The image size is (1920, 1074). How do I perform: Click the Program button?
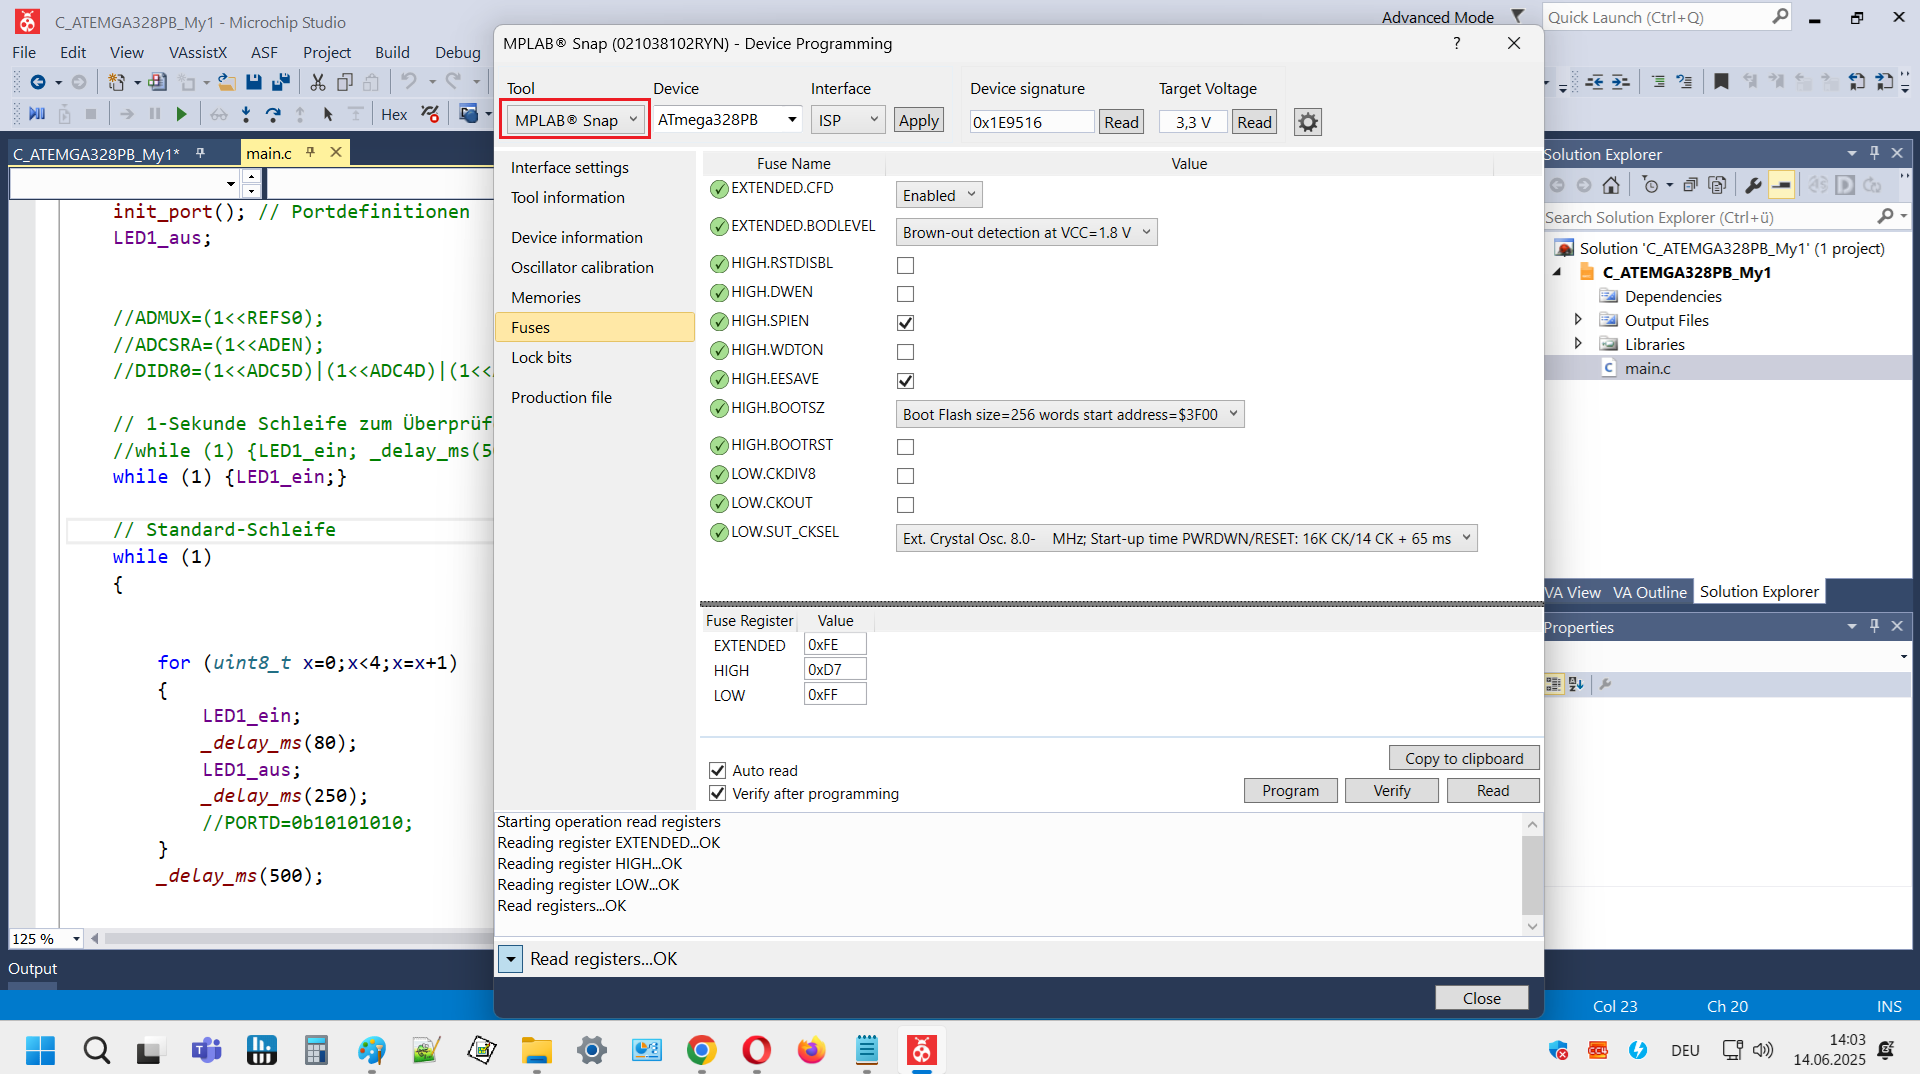click(x=1290, y=790)
